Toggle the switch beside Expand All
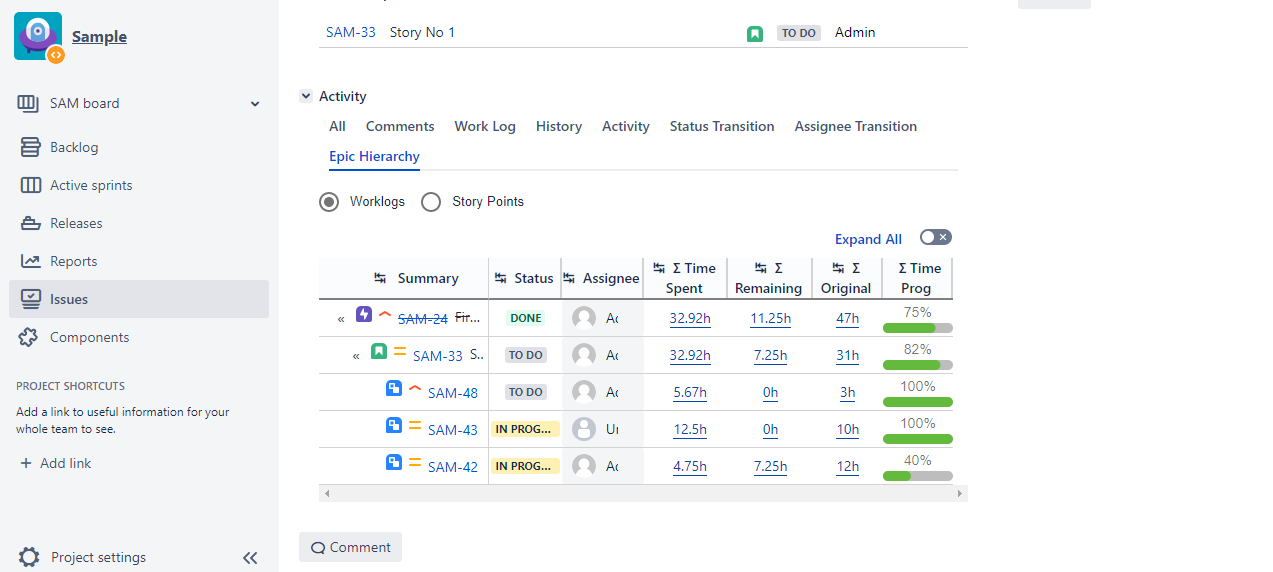Viewport: 1273px width, 572px height. [936, 237]
